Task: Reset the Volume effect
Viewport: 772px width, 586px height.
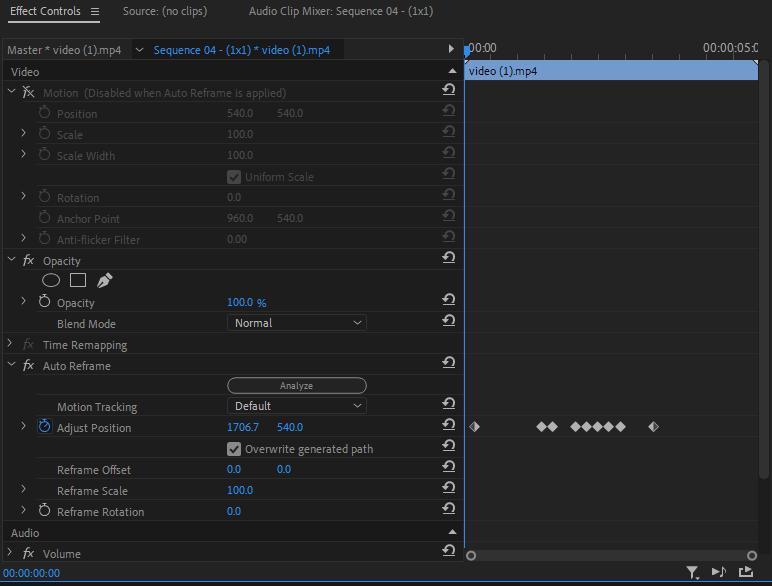Action: (449, 551)
